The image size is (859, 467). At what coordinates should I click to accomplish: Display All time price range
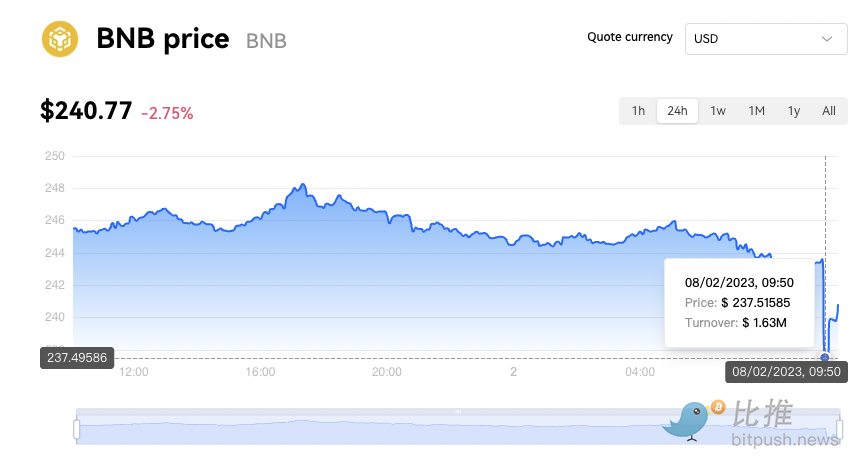click(828, 111)
